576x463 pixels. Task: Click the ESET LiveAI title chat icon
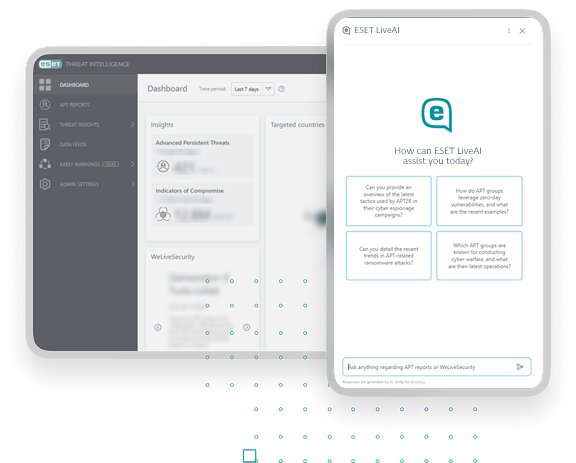(x=346, y=30)
